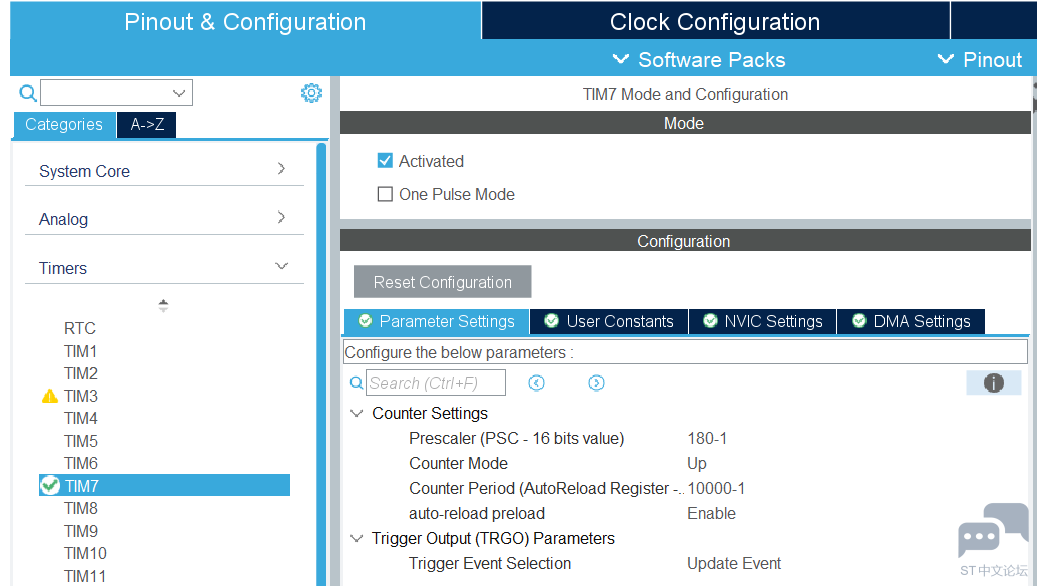The width and height of the screenshot is (1037, 586).
Task: Select TIM5 in the Timers list
Action: click(81, 441)
